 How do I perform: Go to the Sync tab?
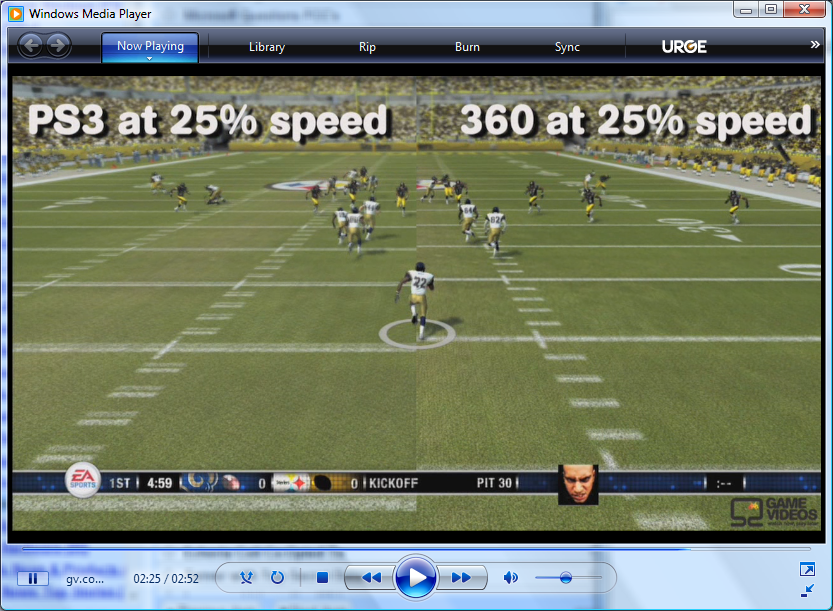click(x=567, y=47)
